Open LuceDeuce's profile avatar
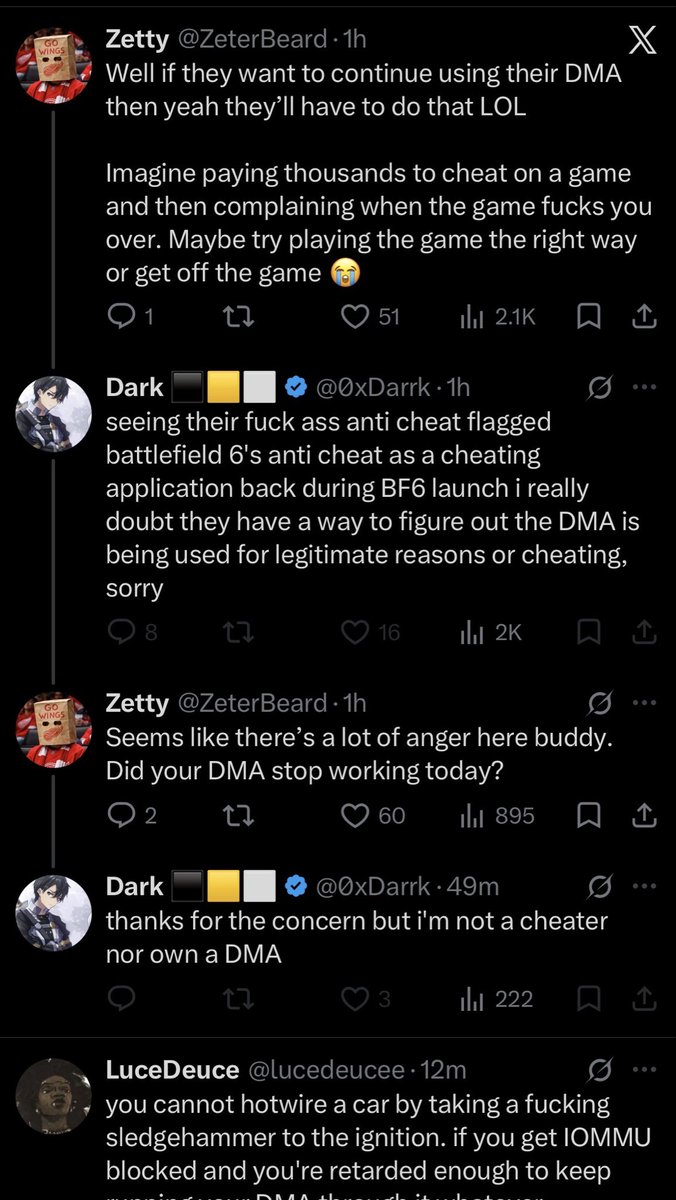The image size is (676, 1200). 54,1096
